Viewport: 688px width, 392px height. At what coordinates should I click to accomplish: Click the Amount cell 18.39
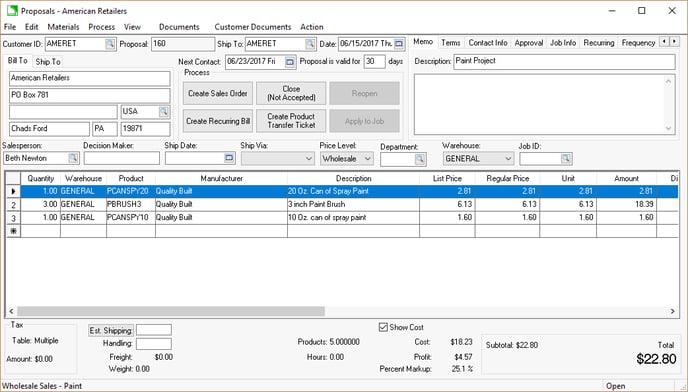point(626,205)
